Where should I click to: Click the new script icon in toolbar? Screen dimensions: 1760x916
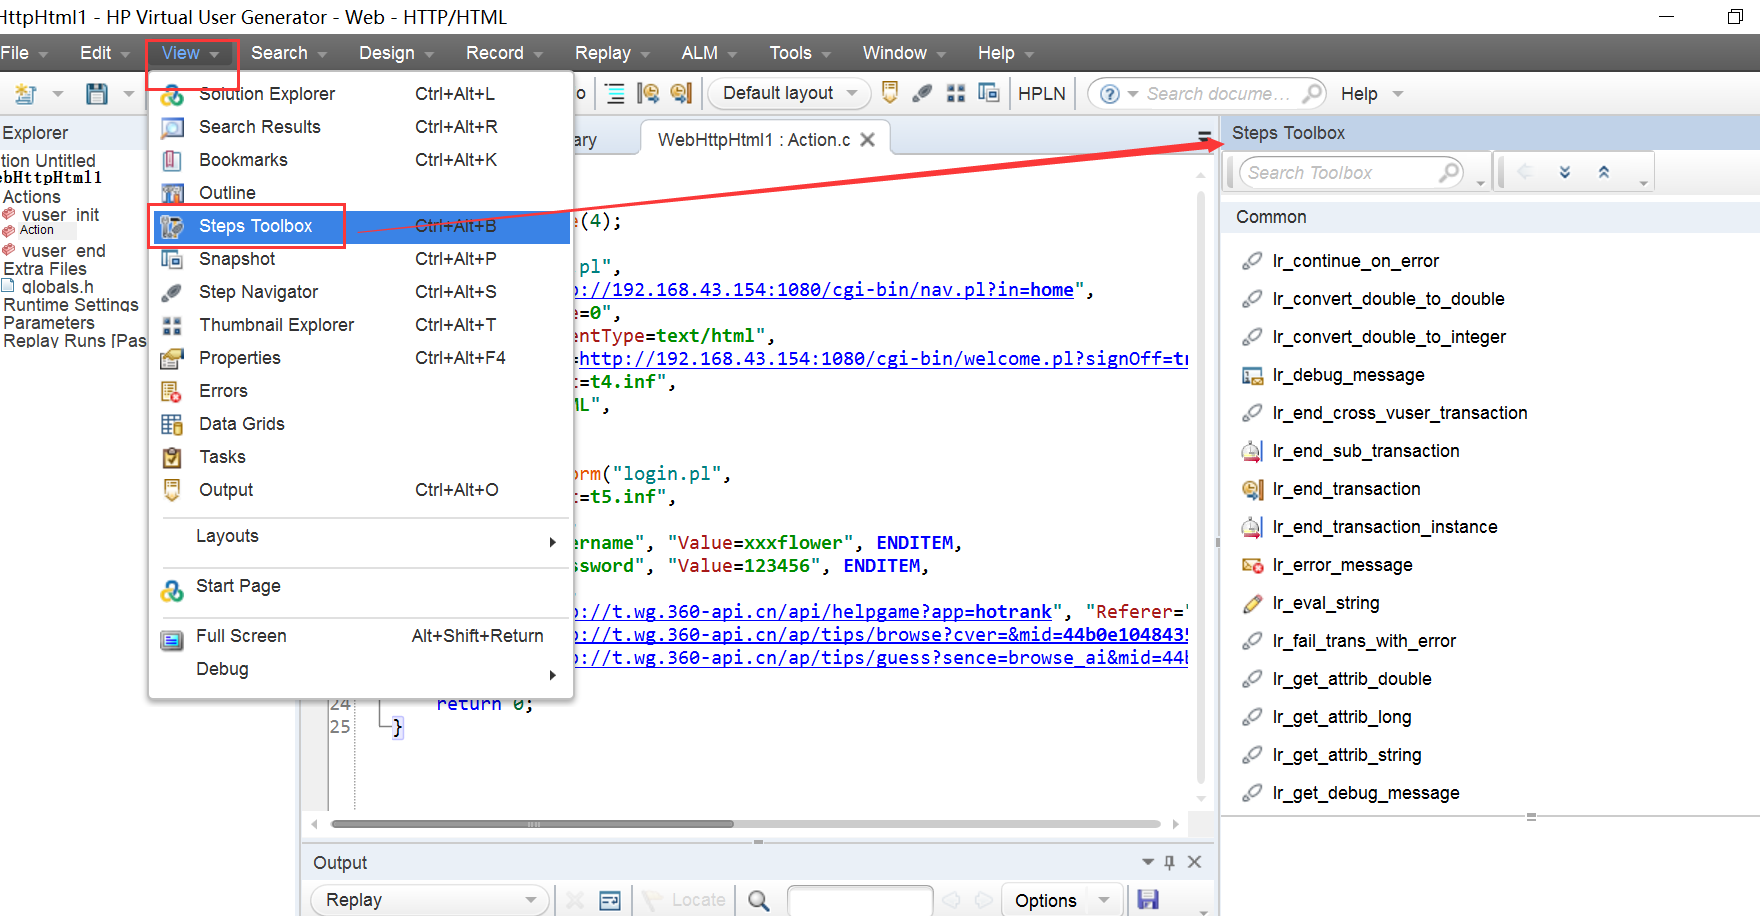pos(26,94)
